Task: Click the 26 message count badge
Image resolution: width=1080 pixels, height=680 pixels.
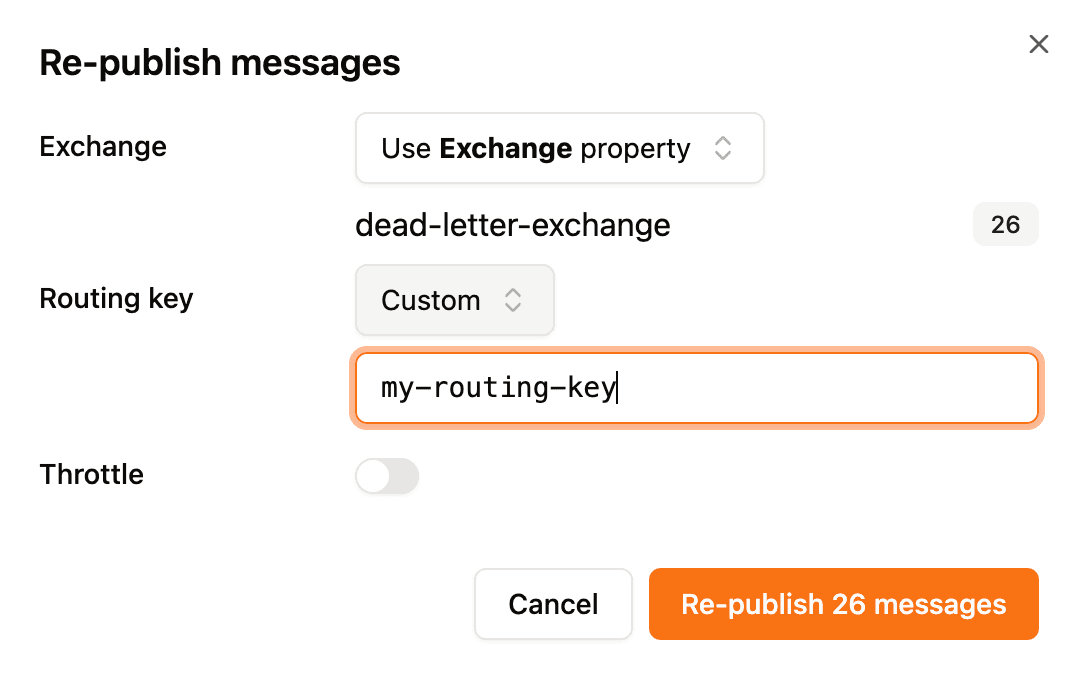Action: coord(1005,225)
